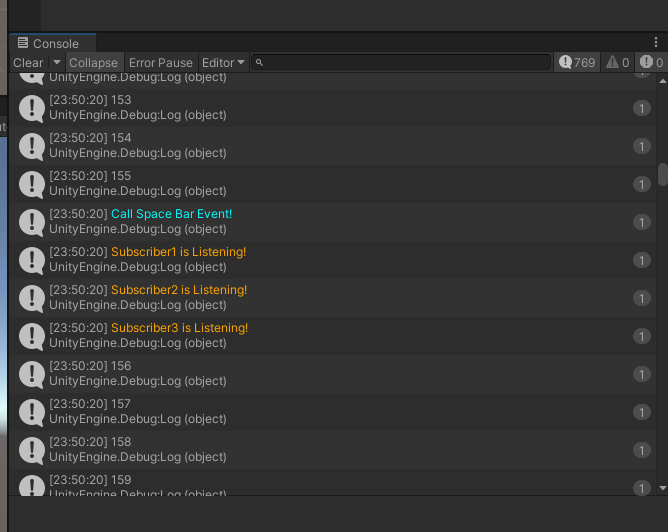Select the "Subscriber3 is Listening!" log
668x532 pixels.
pos(332,336)
